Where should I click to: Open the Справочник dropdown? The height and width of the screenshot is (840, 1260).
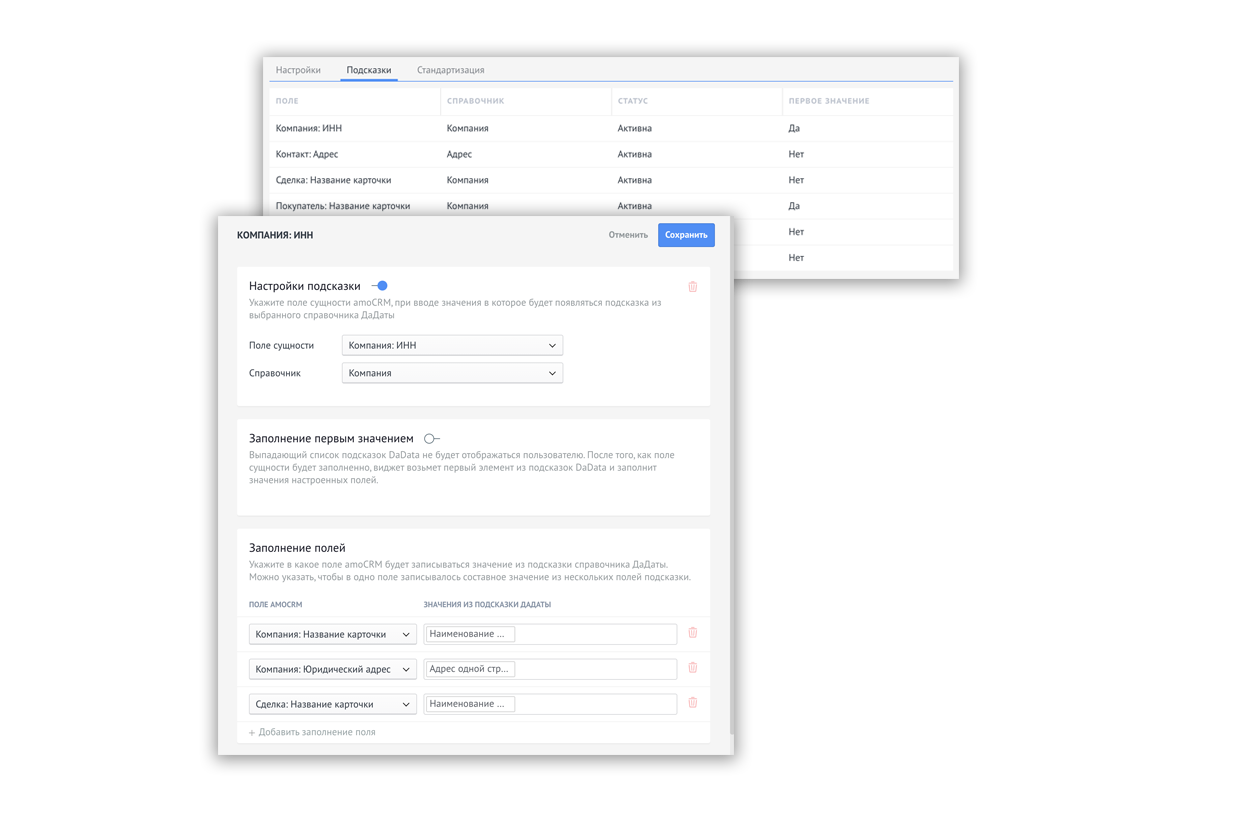[x=452, y=373]
